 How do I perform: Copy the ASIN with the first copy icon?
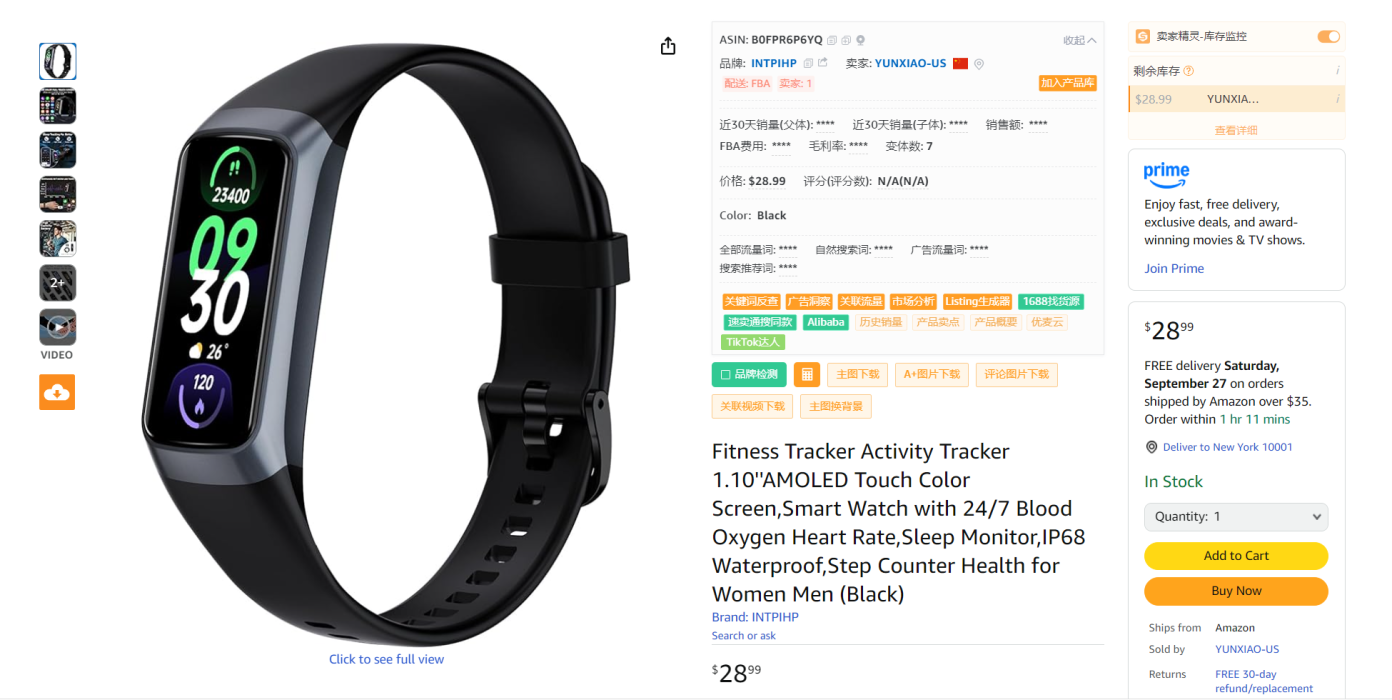pyautogui.click(x=832, y=40)
